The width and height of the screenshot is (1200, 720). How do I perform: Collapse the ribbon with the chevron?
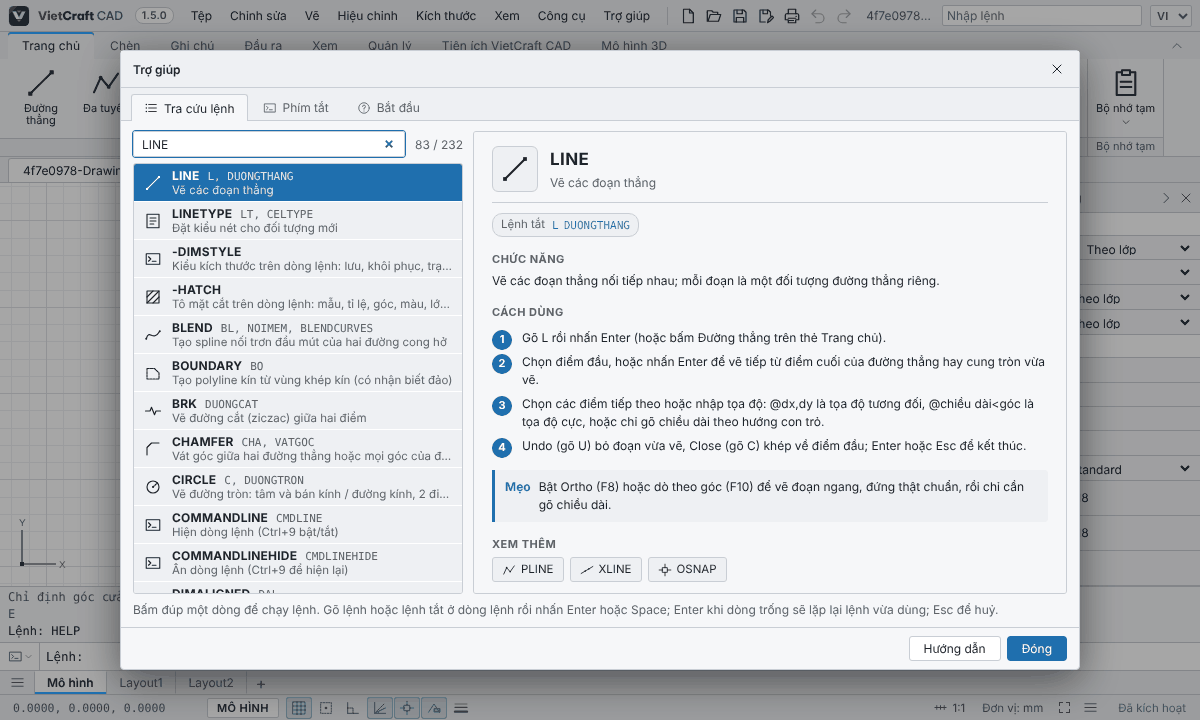click(1179, 46)
